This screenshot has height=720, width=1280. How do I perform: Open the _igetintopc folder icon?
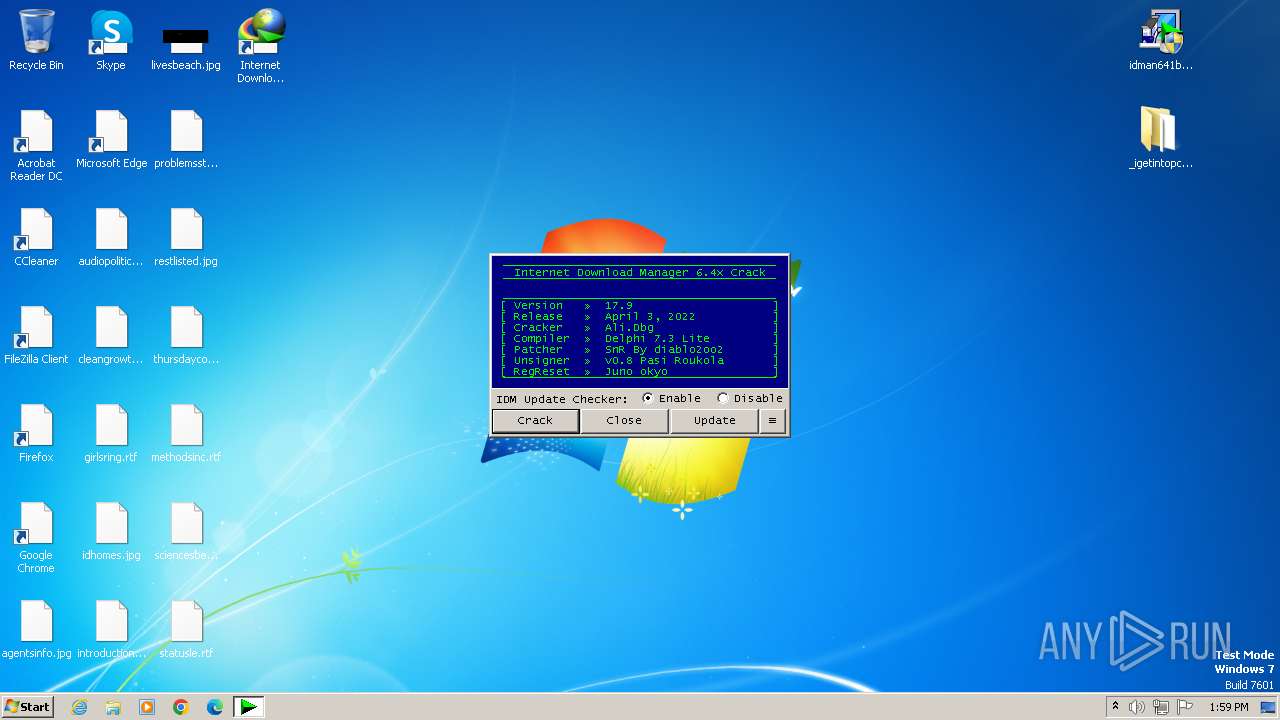click(x=1161, y=139)
